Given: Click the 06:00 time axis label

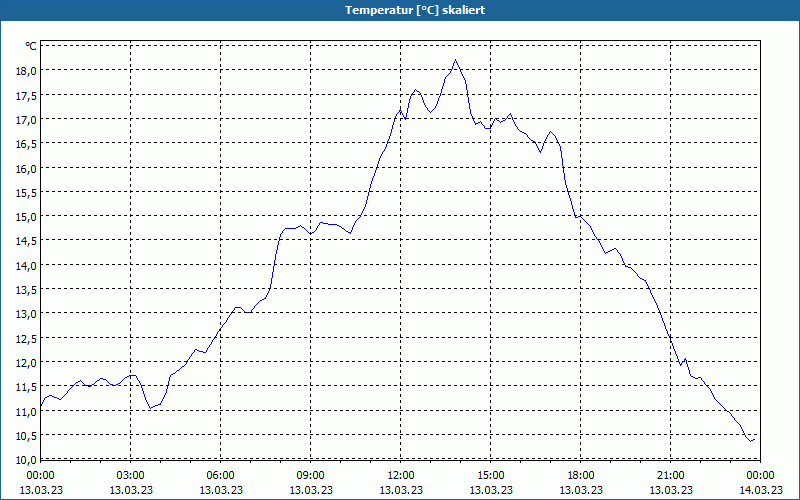Looking at the screenshot, I should pos(220,476).
